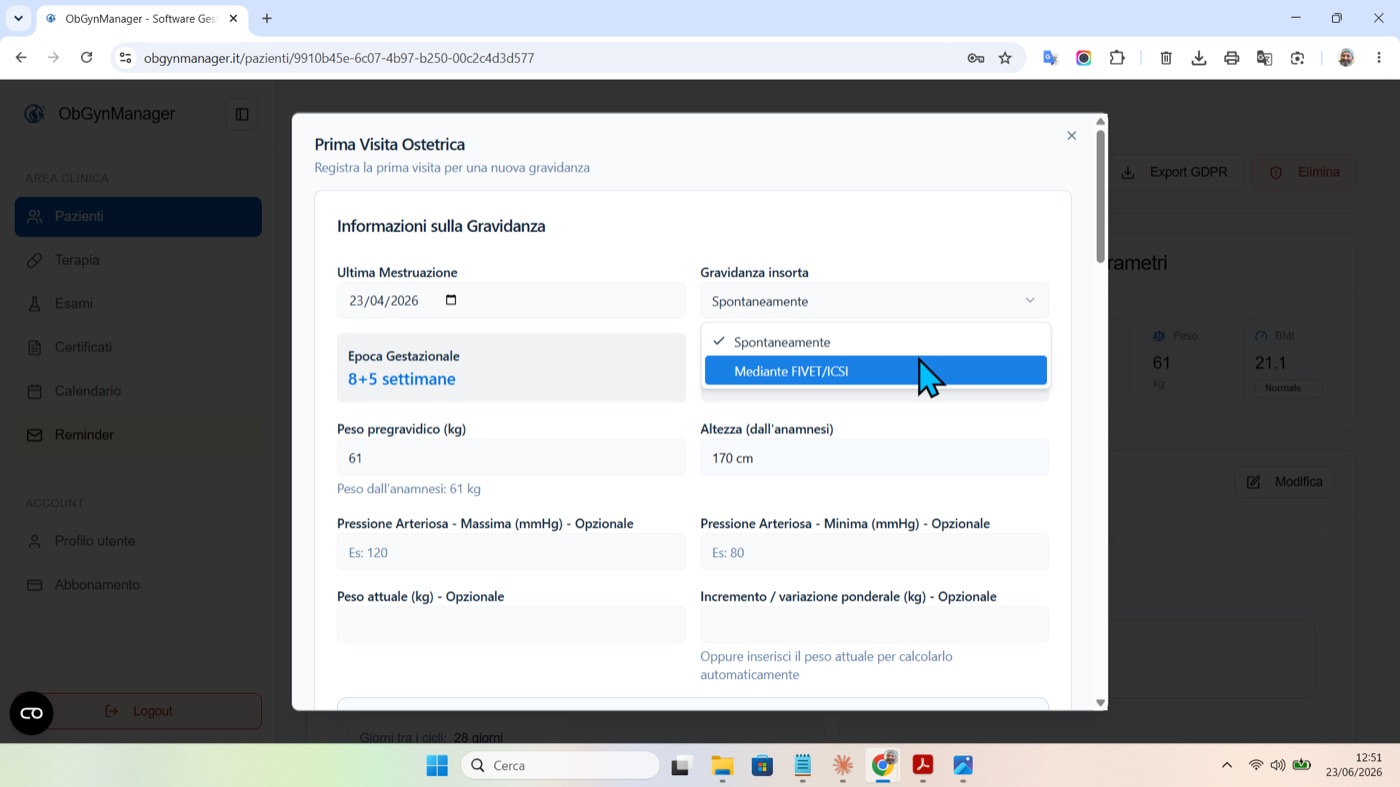Click Modifica button
Viewport: 1400px width, 787px height.
1285,482
